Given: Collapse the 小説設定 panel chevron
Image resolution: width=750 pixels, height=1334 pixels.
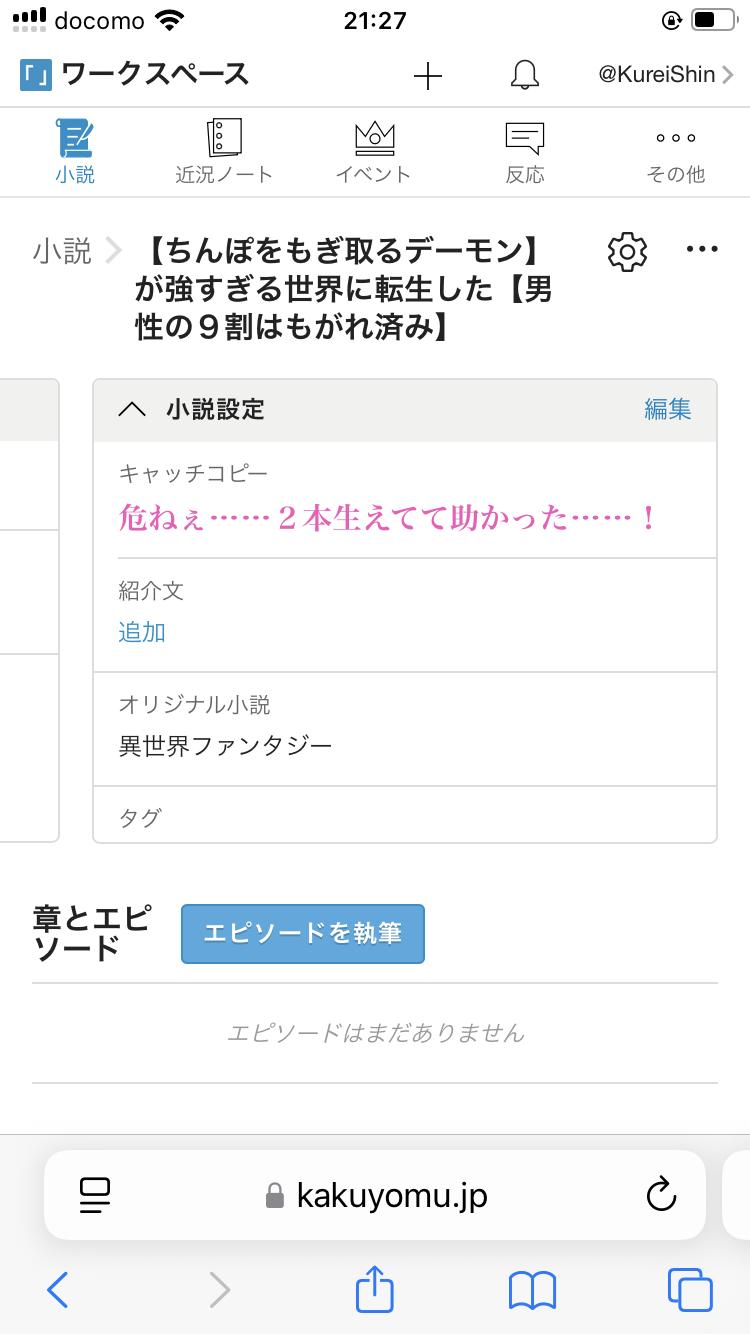Looking at the screenshot, I should click(x=131, y=409).
